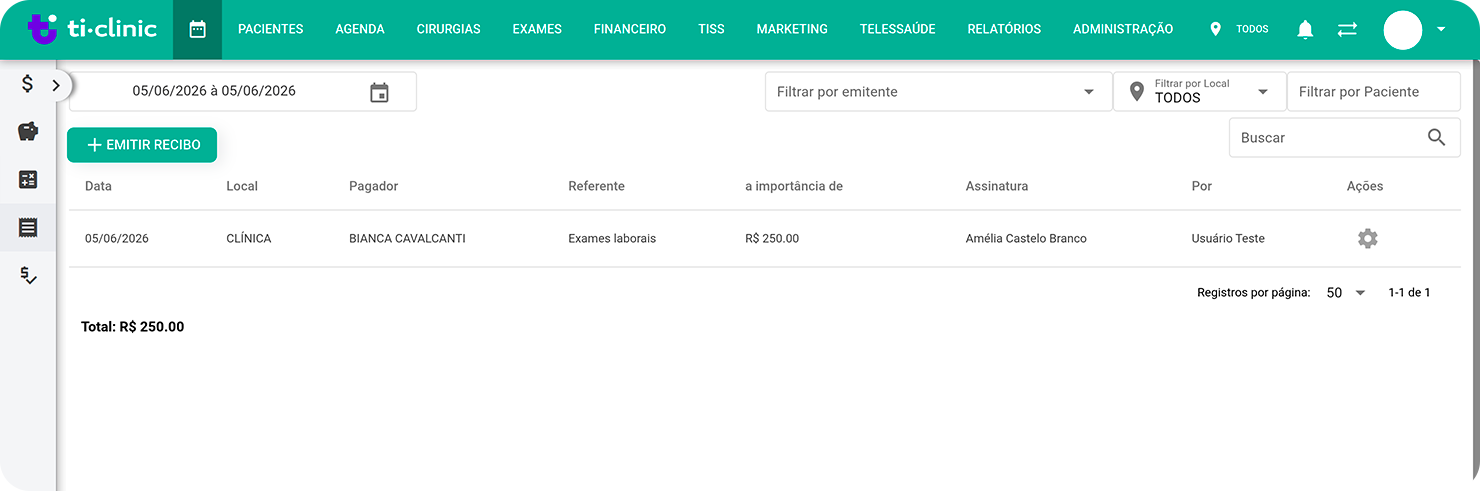This screenshot has height=491, width=1480.
Task: Open the calendar icon in top navigation
Action: pyautogui.click(x=197, y=29)
